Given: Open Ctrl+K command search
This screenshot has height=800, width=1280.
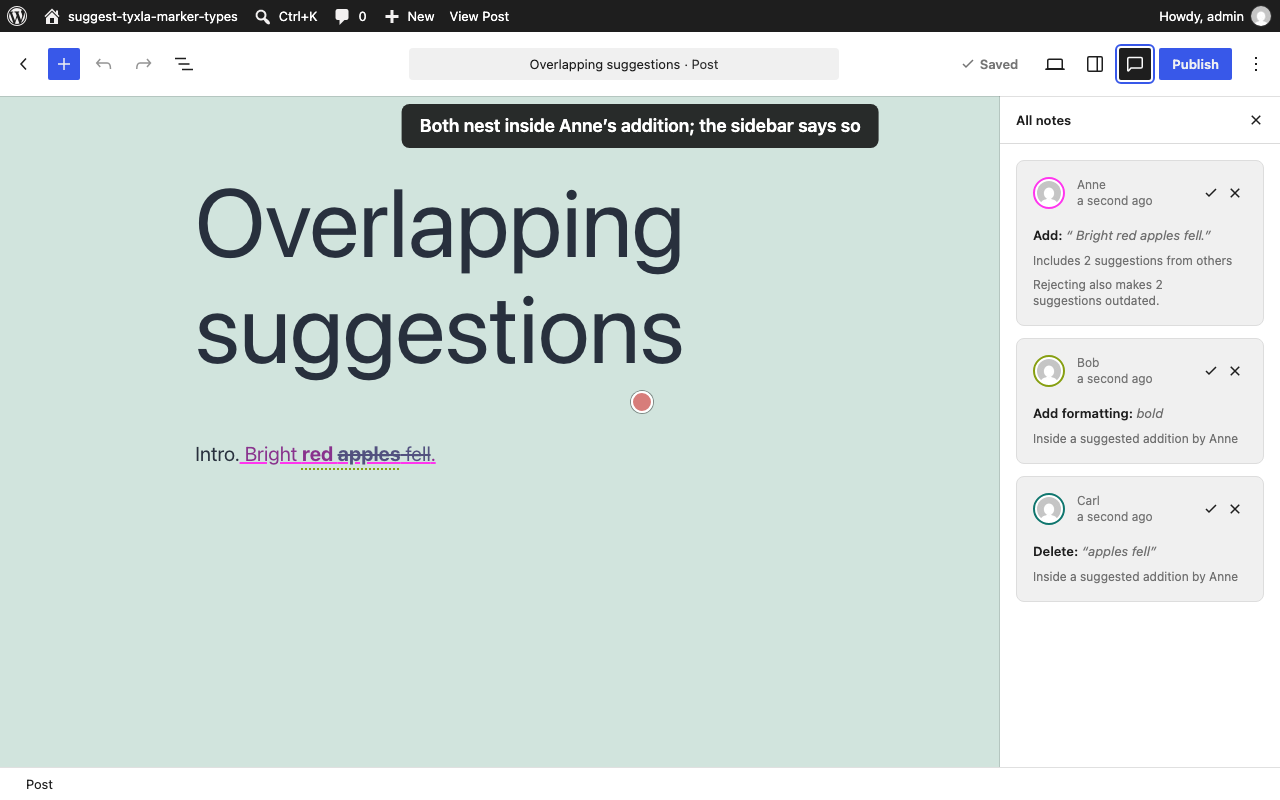Looking at the screenshot, I should click(x=286, y=16).
